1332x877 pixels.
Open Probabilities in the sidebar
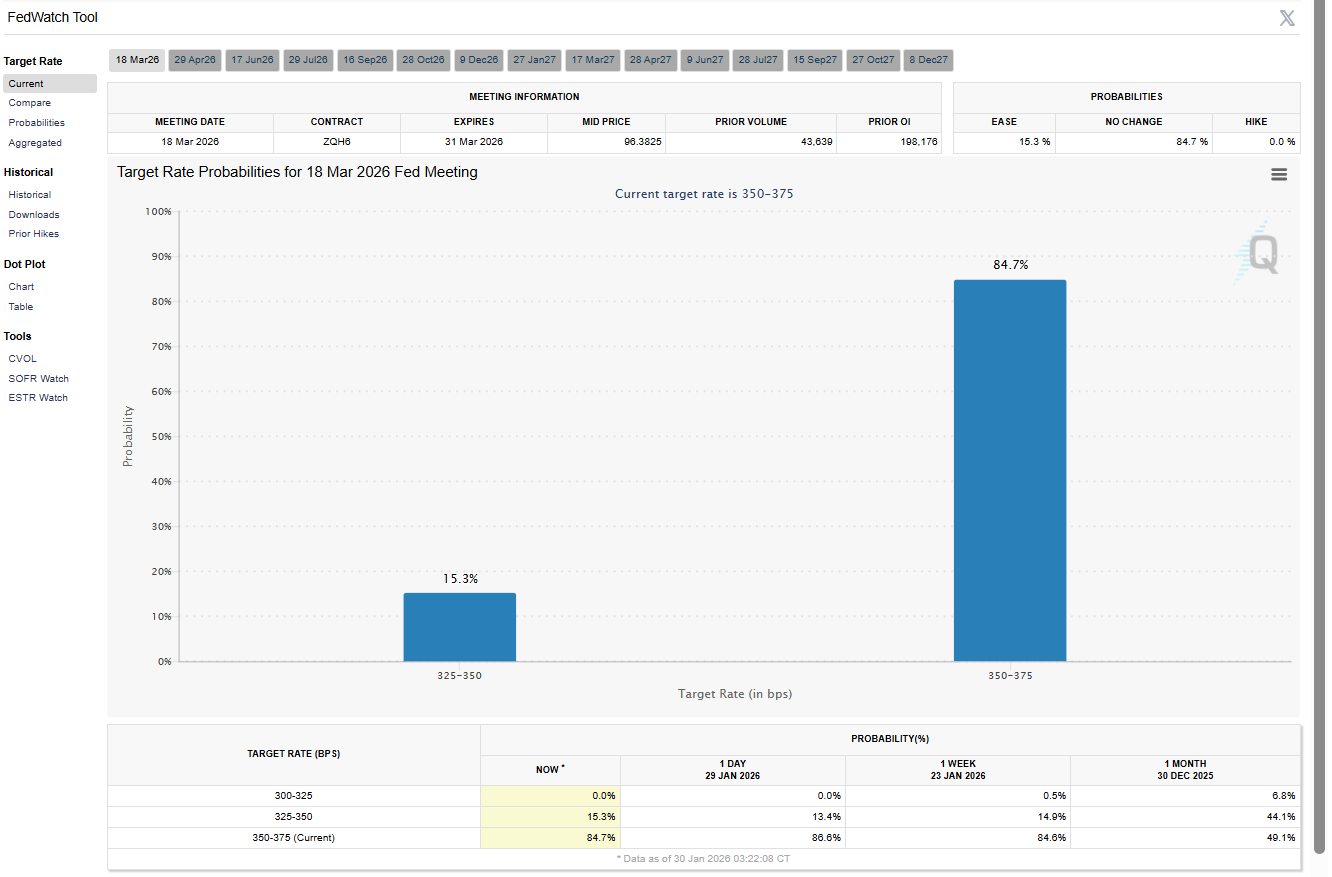coord(37,123)
